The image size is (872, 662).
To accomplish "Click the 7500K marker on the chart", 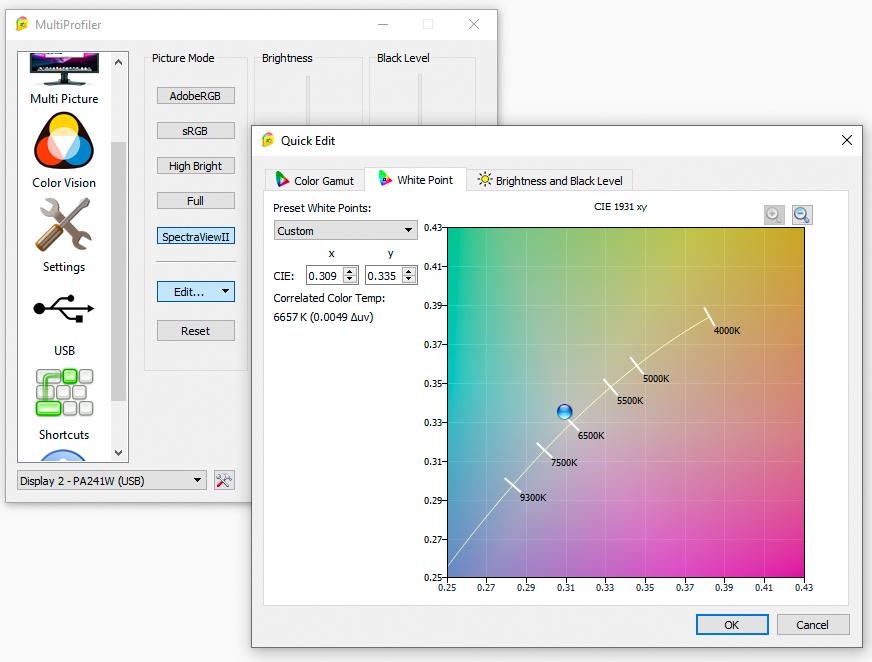I will [x=544, y=450].
